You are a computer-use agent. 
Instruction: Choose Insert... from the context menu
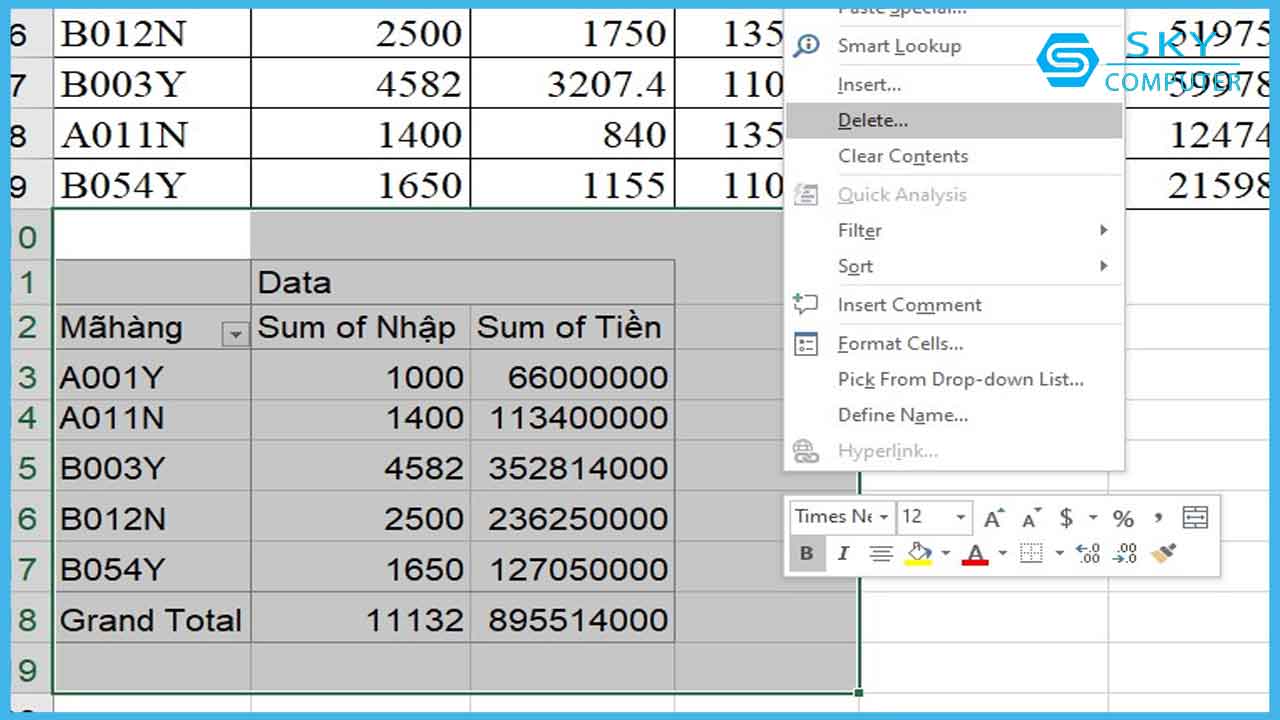[954, 85]
